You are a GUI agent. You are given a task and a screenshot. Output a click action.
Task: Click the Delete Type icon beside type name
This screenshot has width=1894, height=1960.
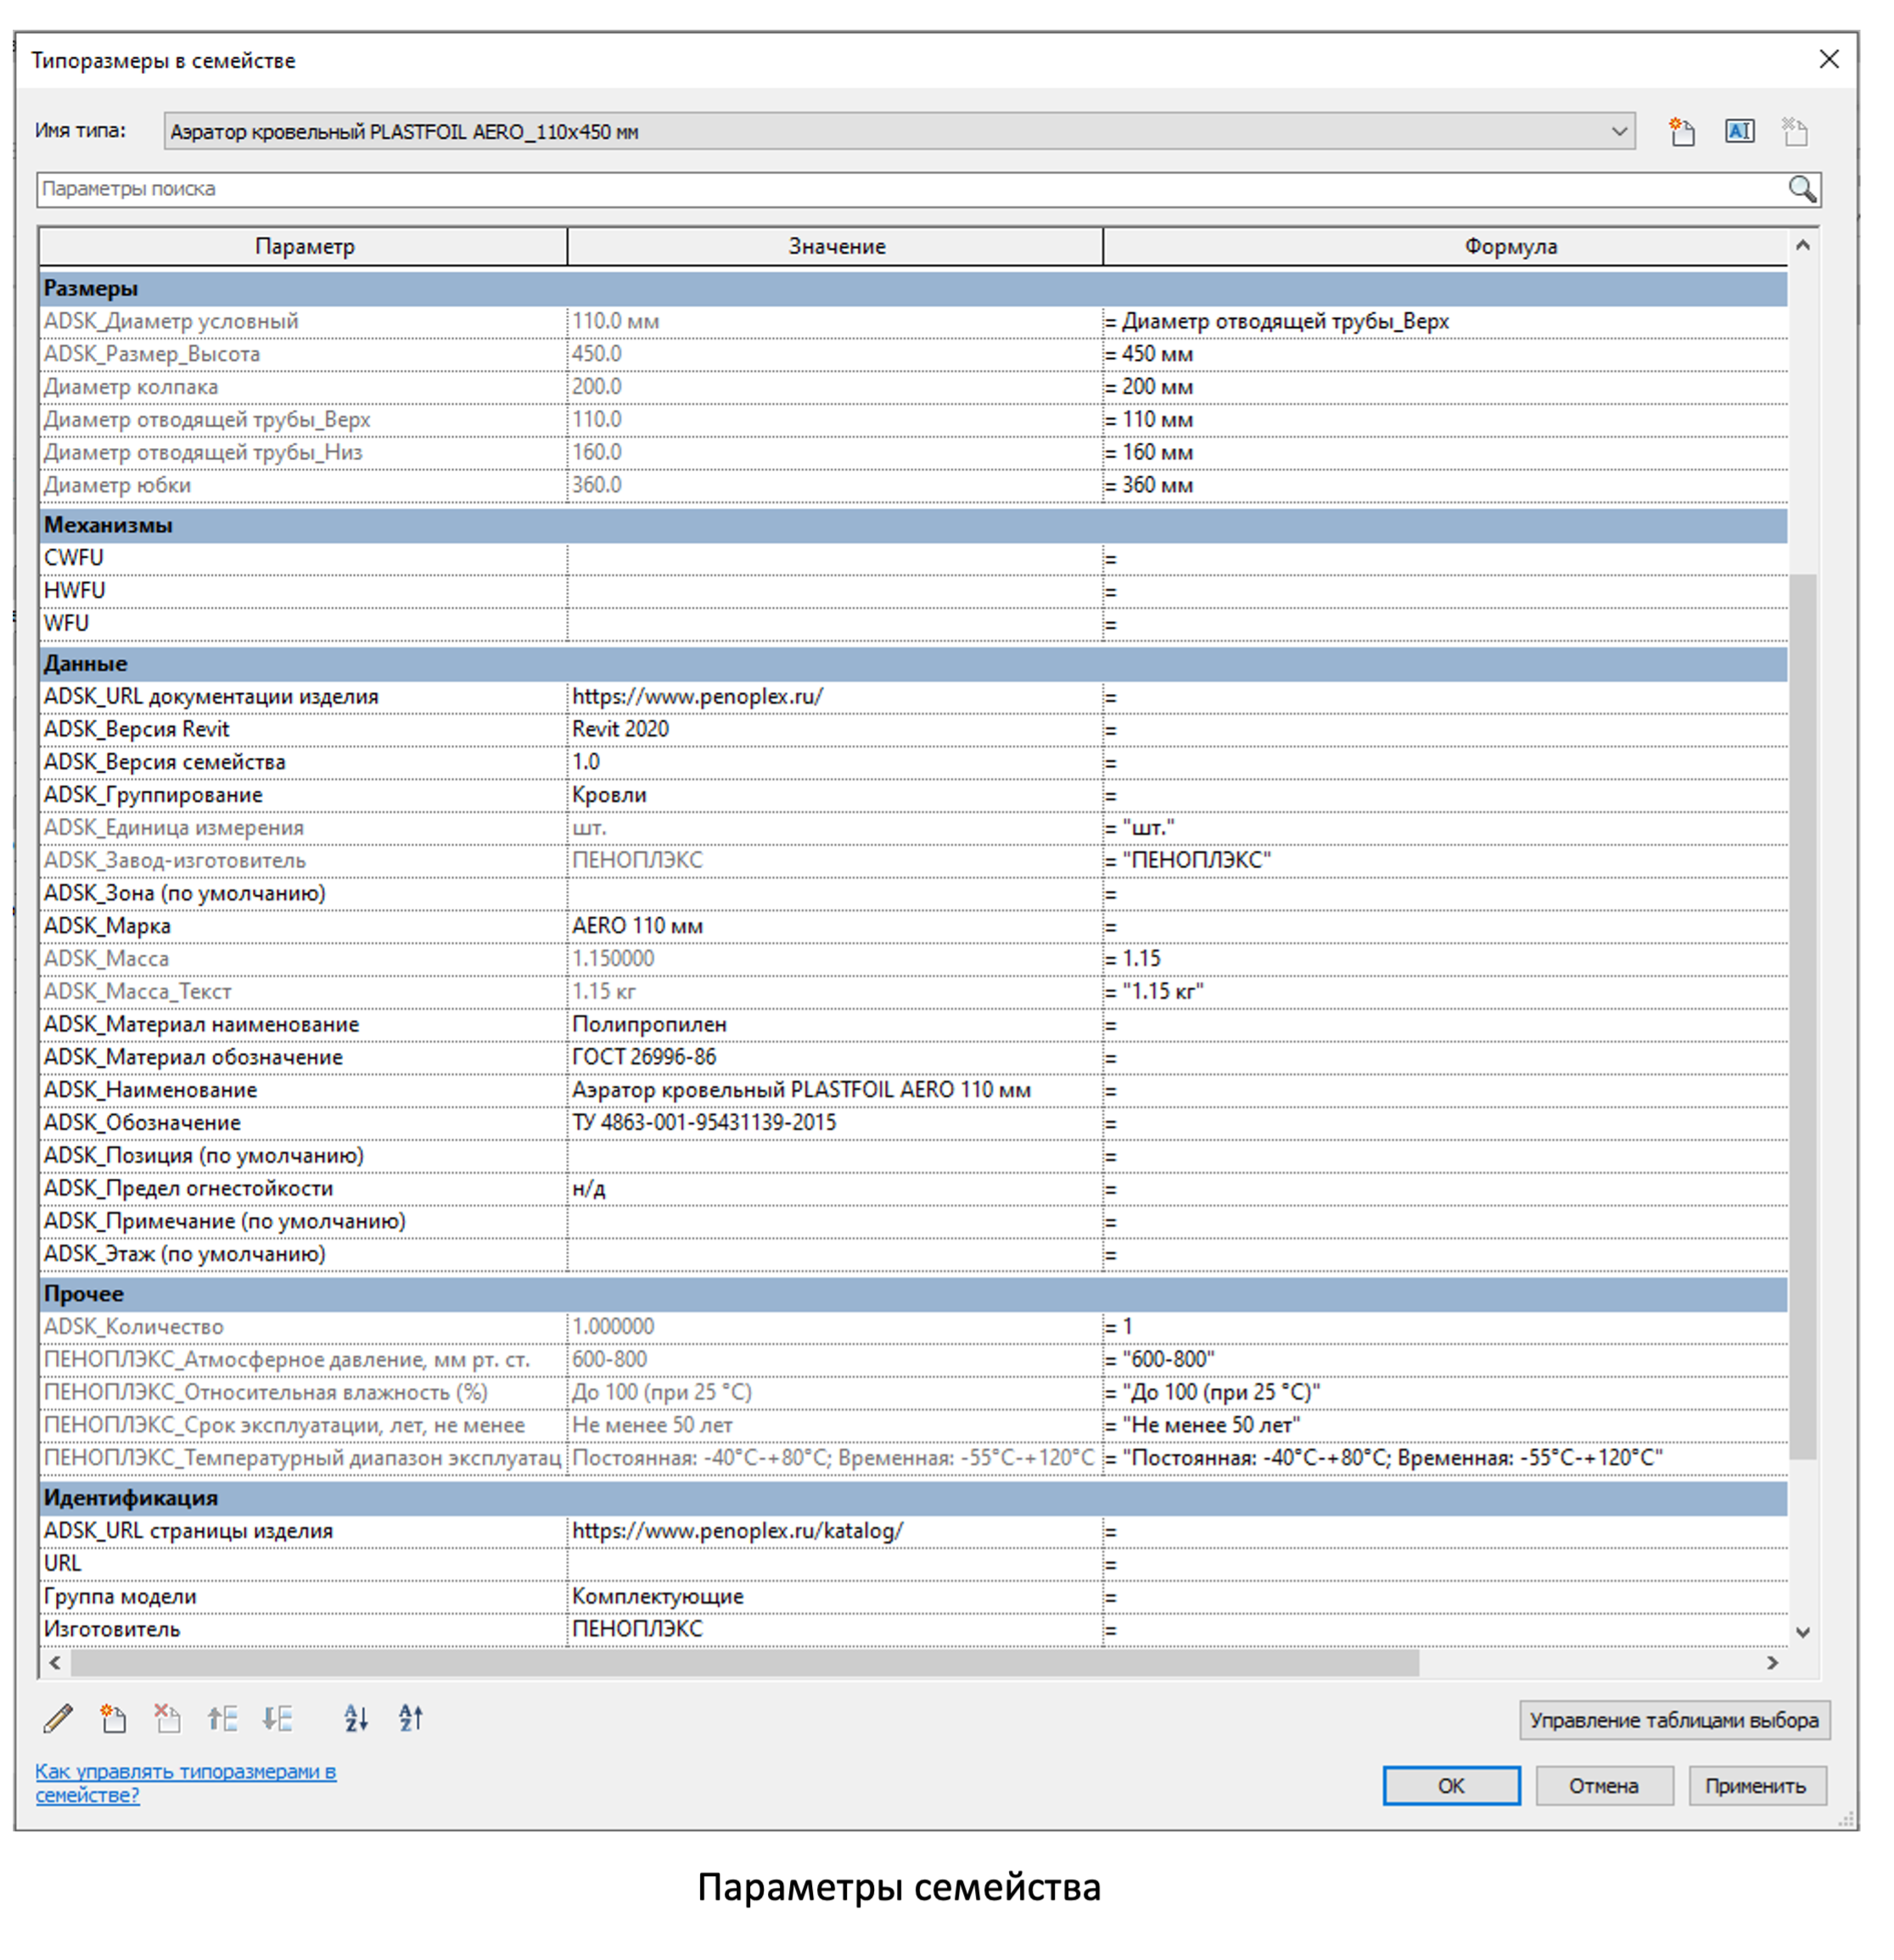[1795, 131]
